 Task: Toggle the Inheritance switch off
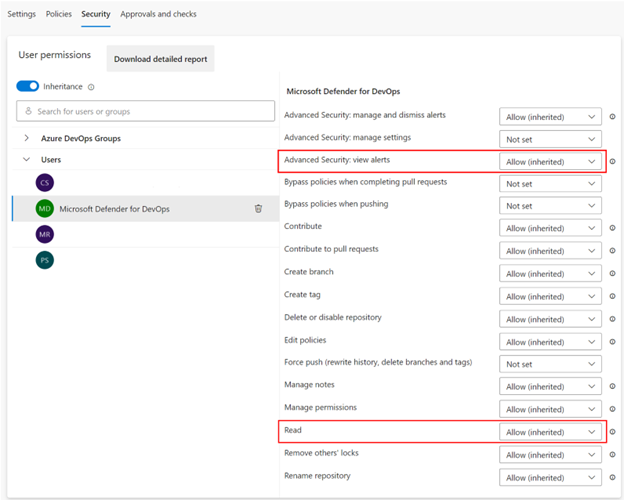(x=27, y=87)
